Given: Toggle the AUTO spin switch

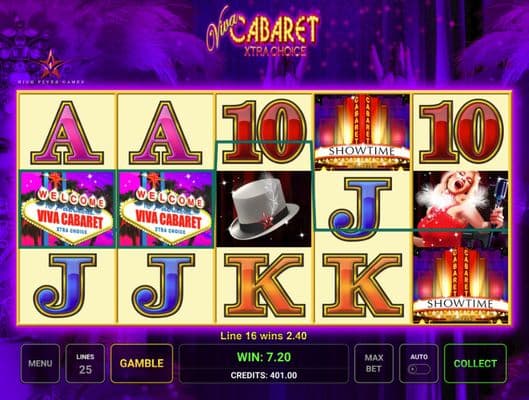Looking at the screenshot, I should pos(419,369).
